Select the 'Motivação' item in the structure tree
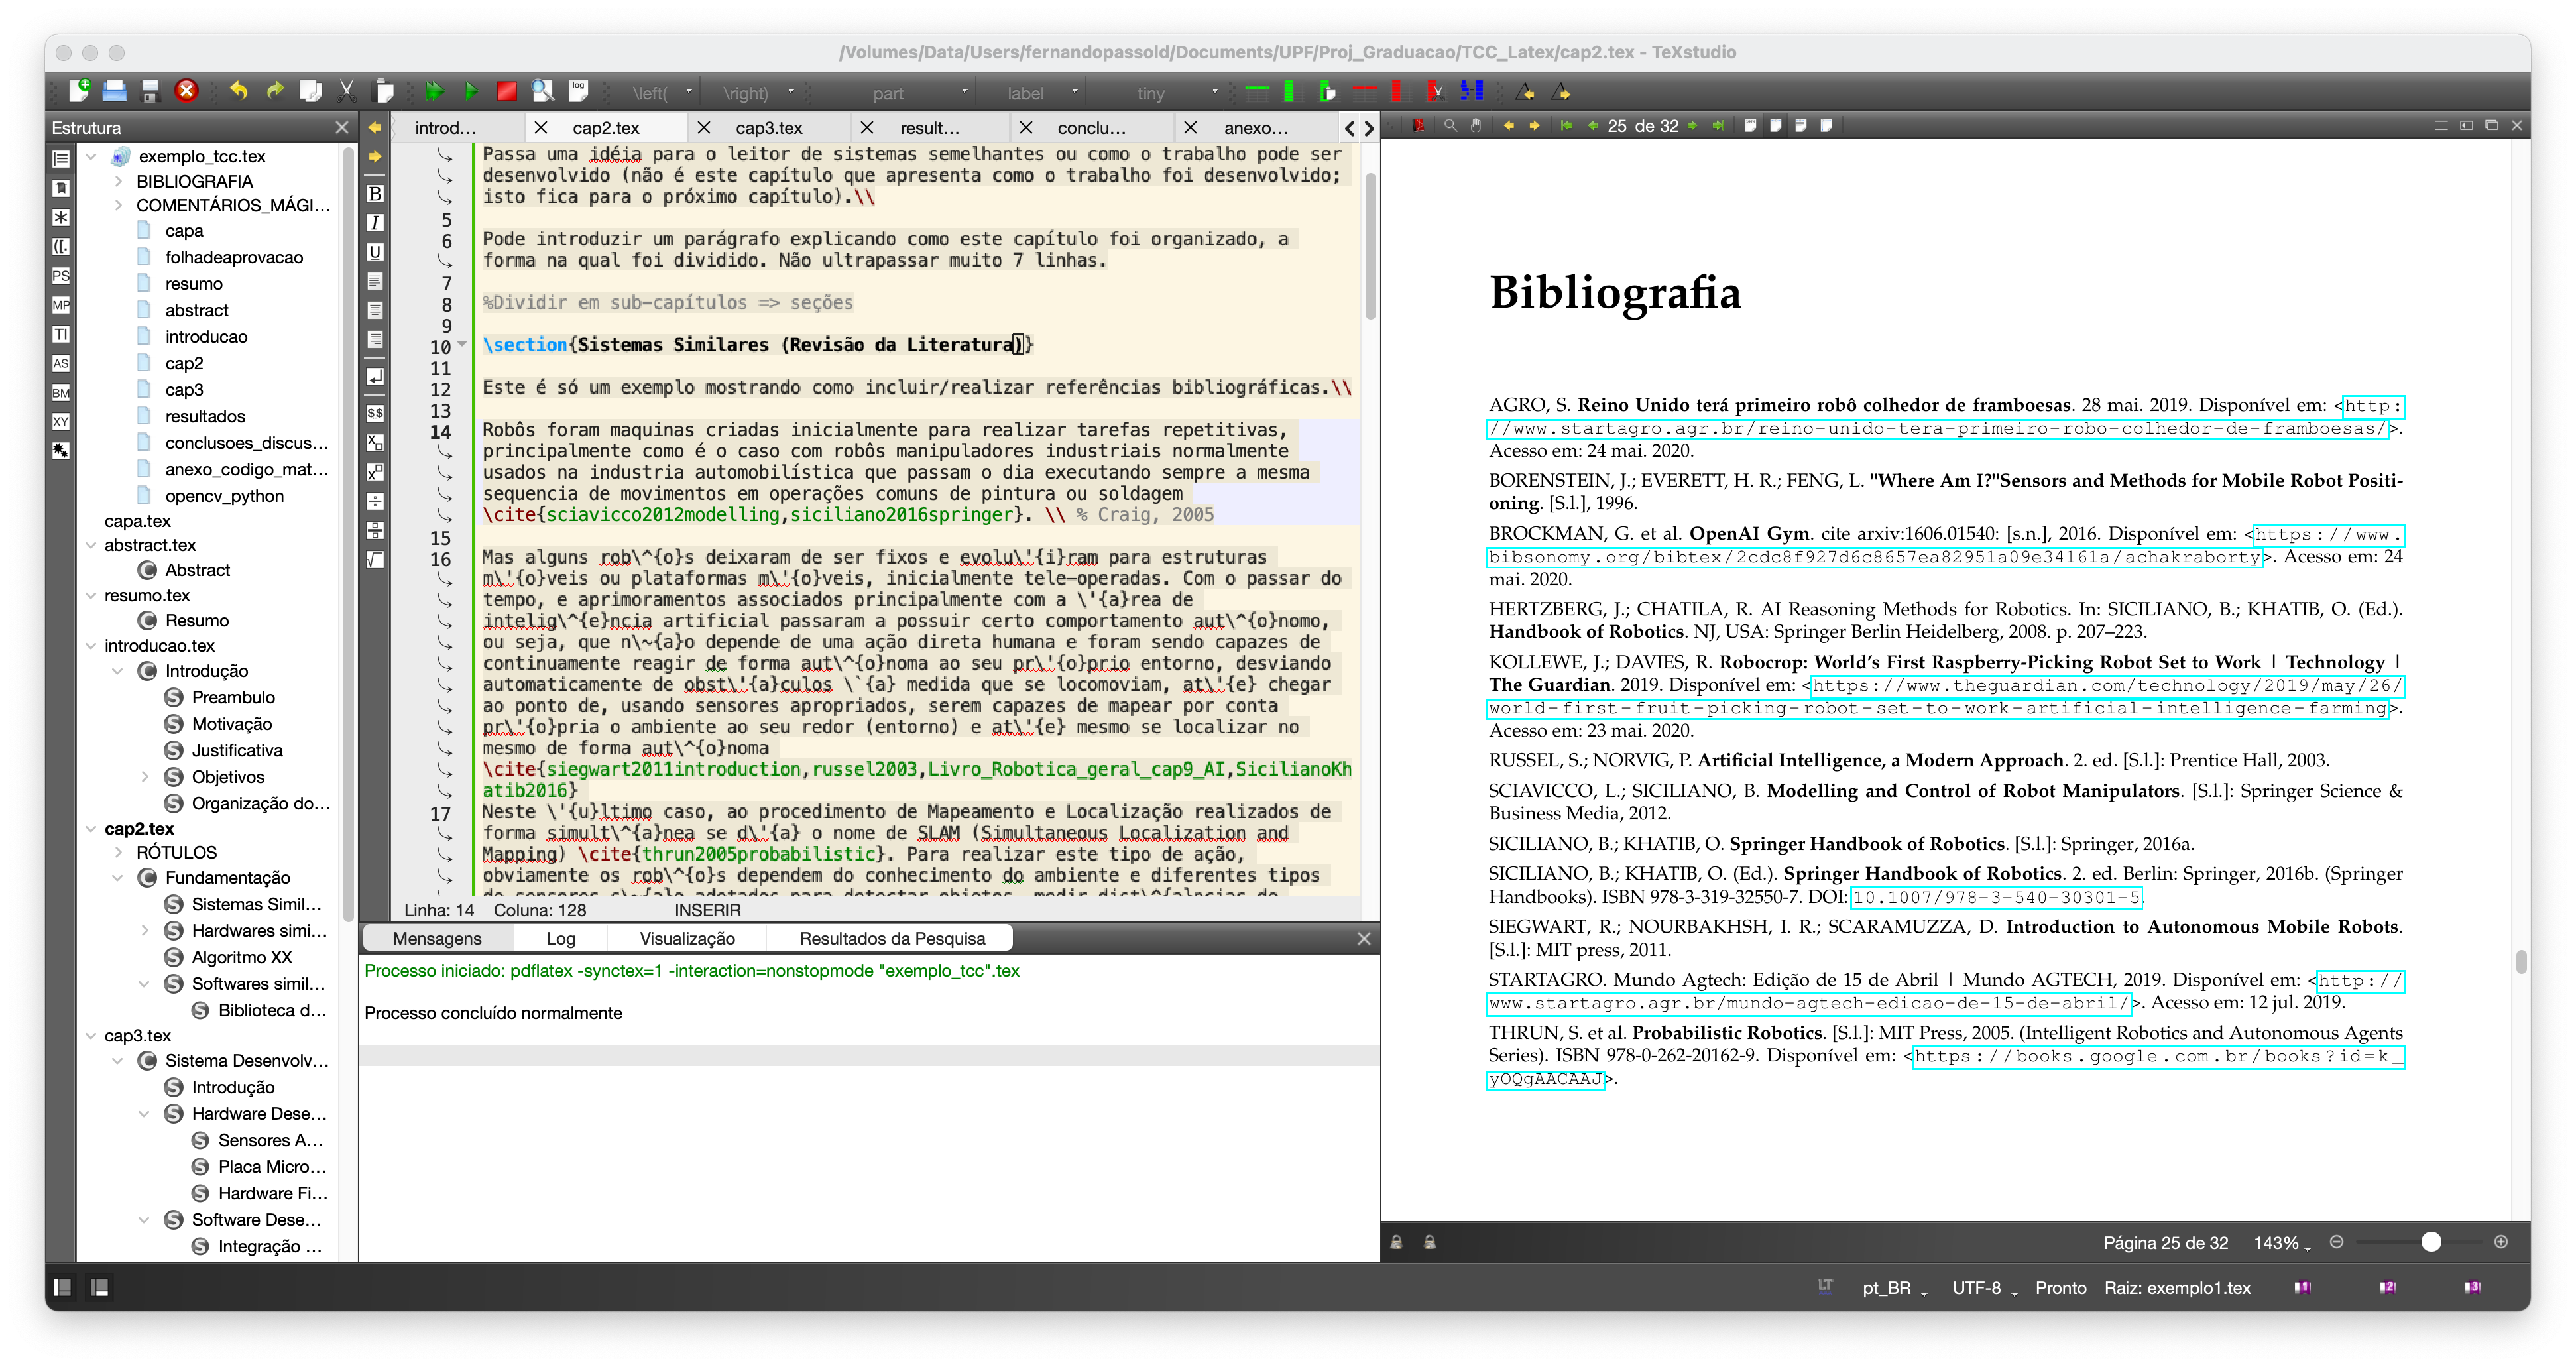Screen dimensions: 2576x1367 pos(231,724)
